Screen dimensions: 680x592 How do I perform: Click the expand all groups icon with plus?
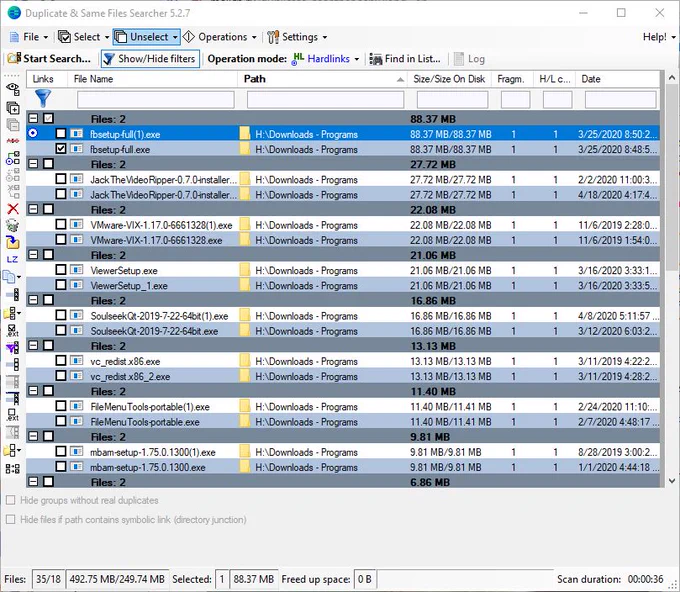click(x=13, y=108)
